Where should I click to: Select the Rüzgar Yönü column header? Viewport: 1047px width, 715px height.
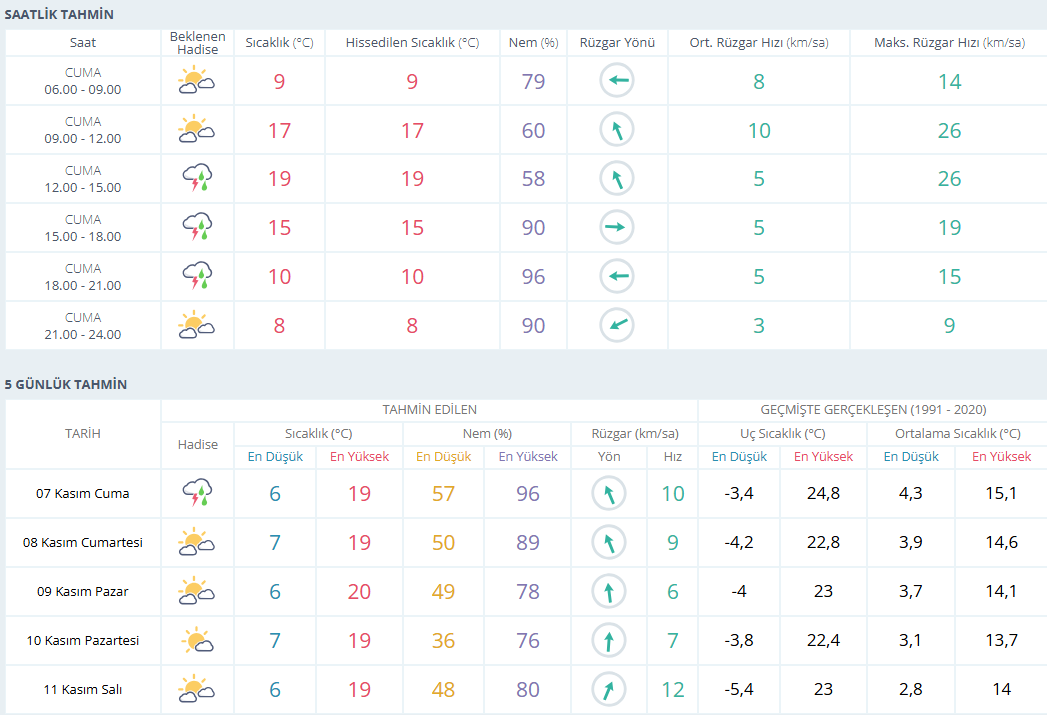tap(617, 43)
